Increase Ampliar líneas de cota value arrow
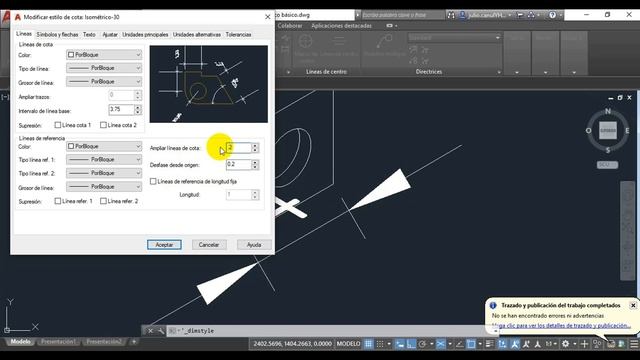 click(255, 145)
